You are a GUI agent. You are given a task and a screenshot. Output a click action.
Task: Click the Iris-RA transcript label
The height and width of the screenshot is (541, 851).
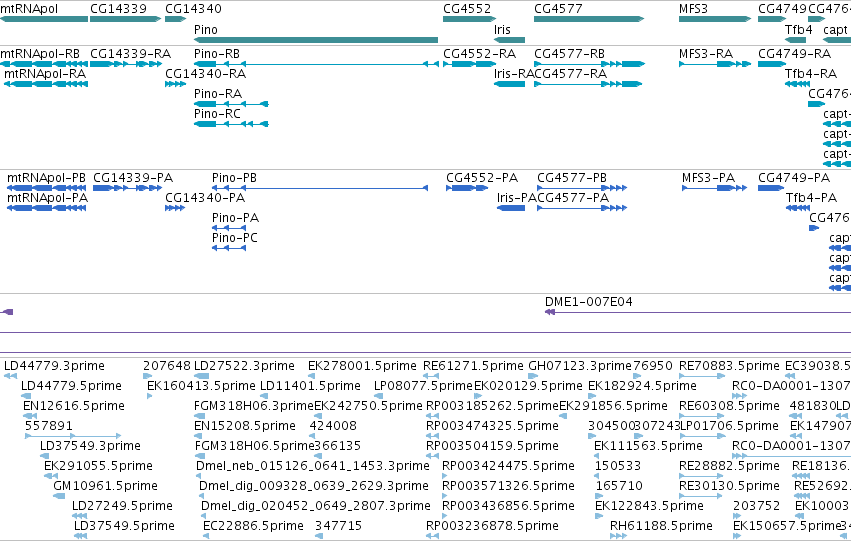point(514,74)
